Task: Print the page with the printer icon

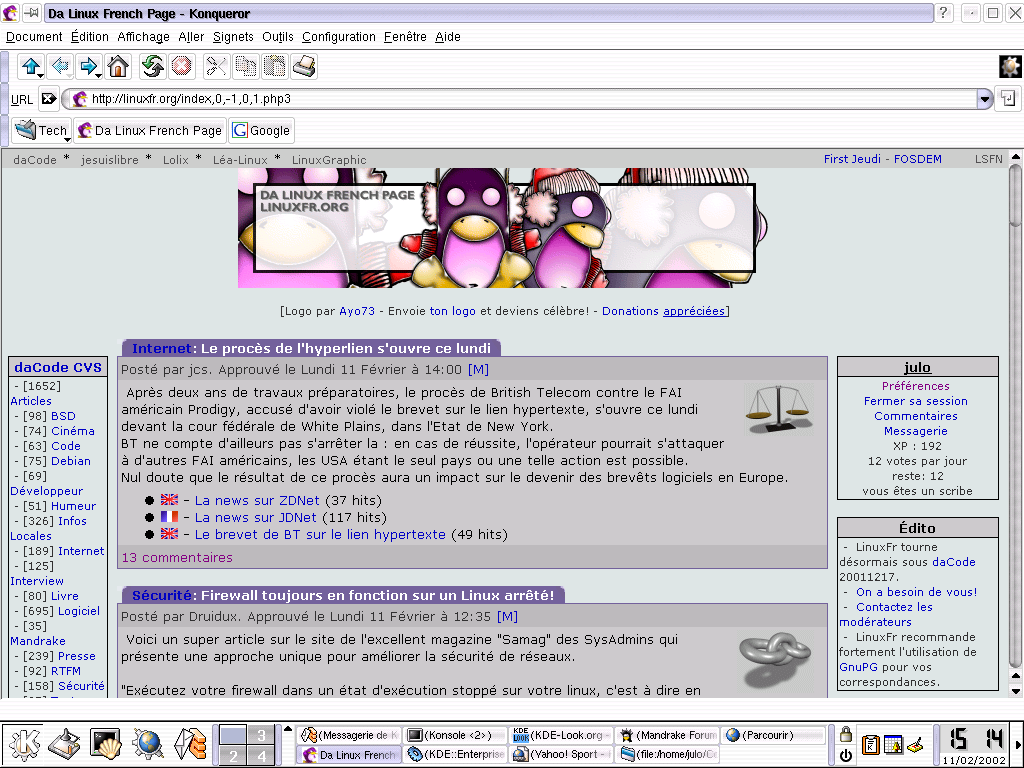Action: (x=304, y=66)
